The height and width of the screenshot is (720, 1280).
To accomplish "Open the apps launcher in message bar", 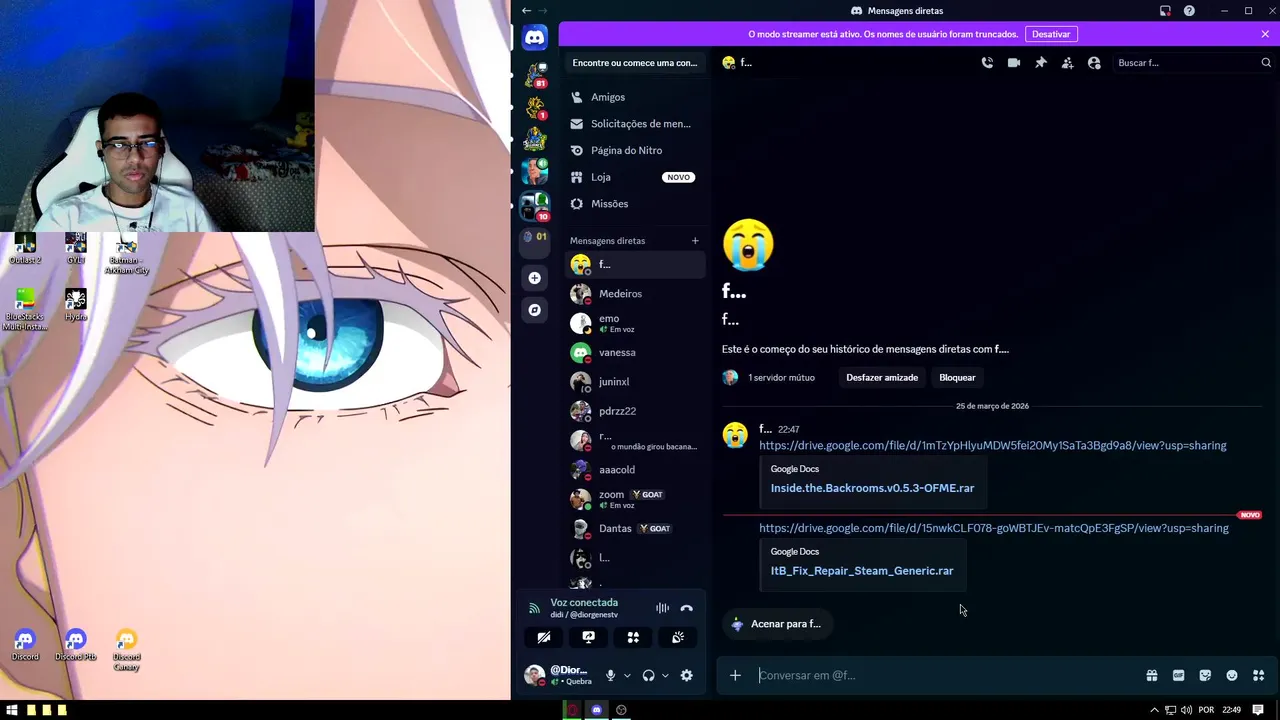I will 1258,676.
